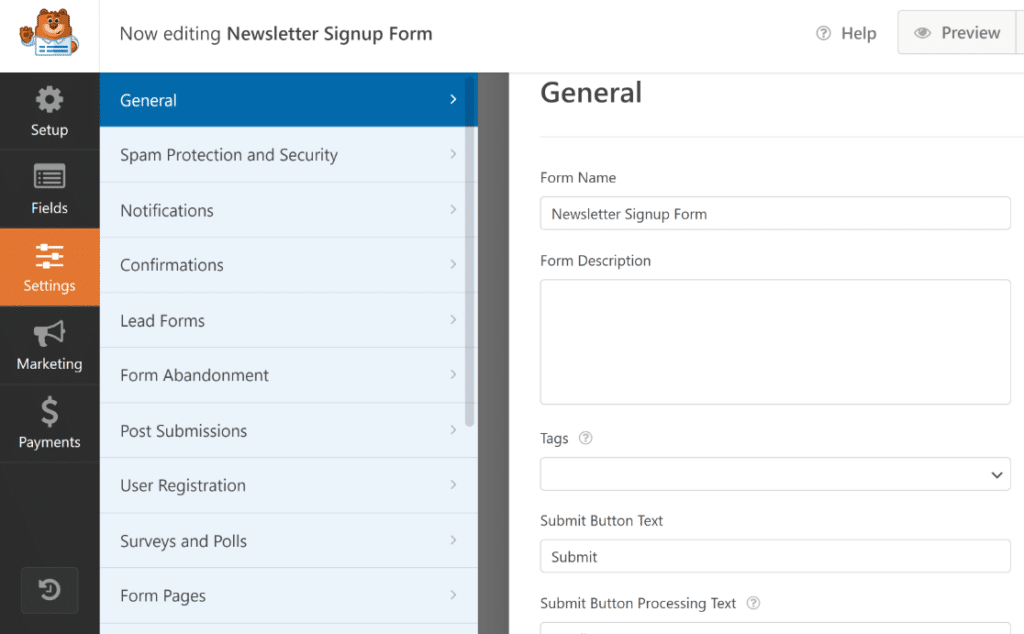The image size is (1024, 634).
Task: Expand the Confirmations settings section
Action: click(x=288, y=265)
